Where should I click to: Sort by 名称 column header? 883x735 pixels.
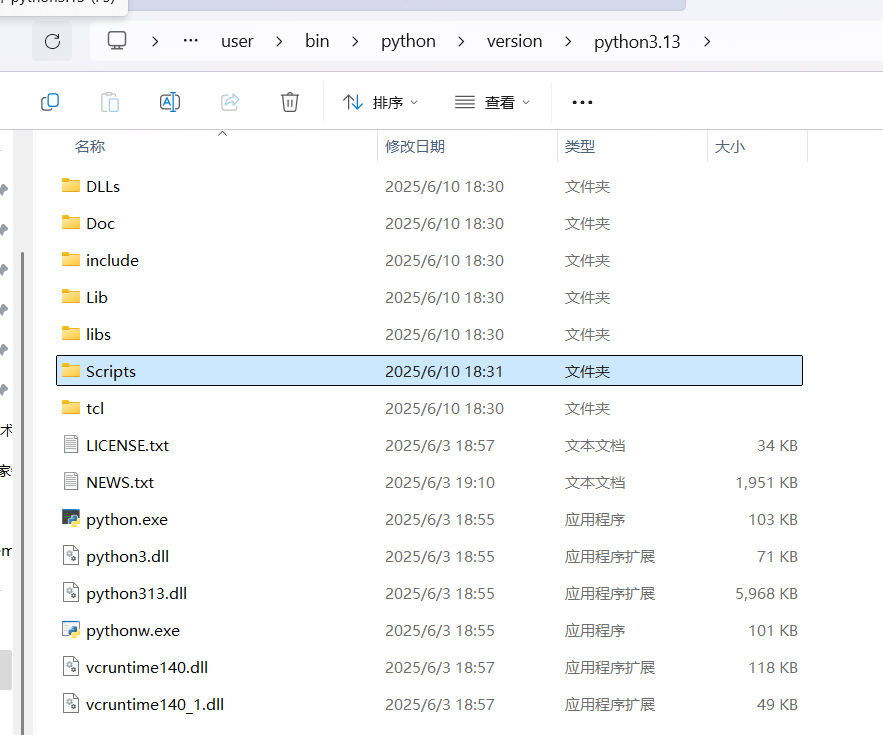point(90,146)
